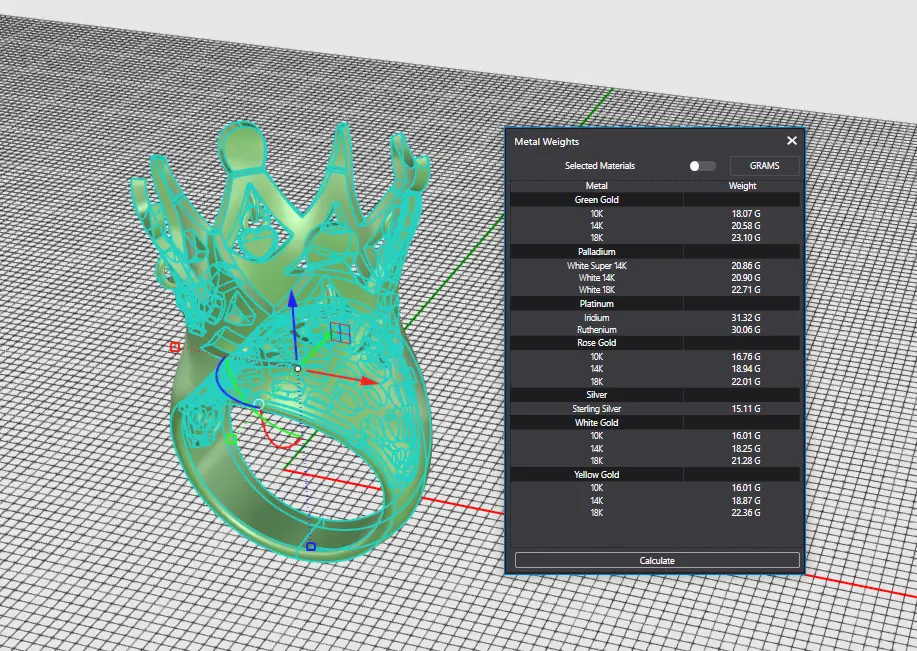The width and height of the screenshot is (917, 651).
Task: Click the 23.10 G weight value
Action: 746,237
